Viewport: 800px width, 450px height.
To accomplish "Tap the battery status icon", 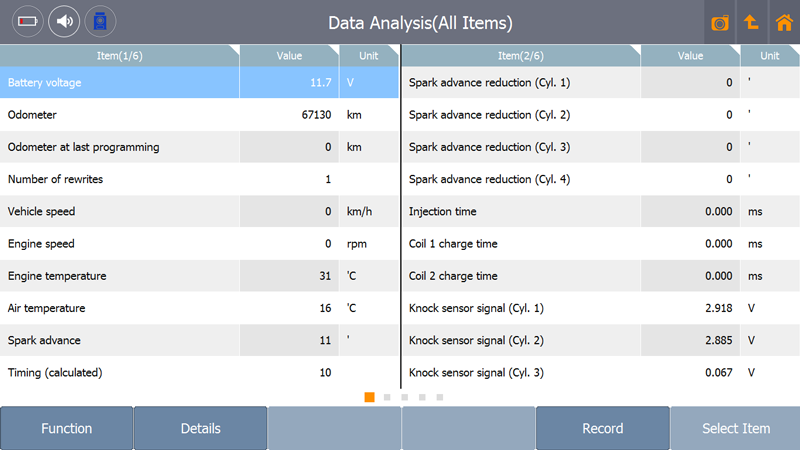I will tap(28, 21).
